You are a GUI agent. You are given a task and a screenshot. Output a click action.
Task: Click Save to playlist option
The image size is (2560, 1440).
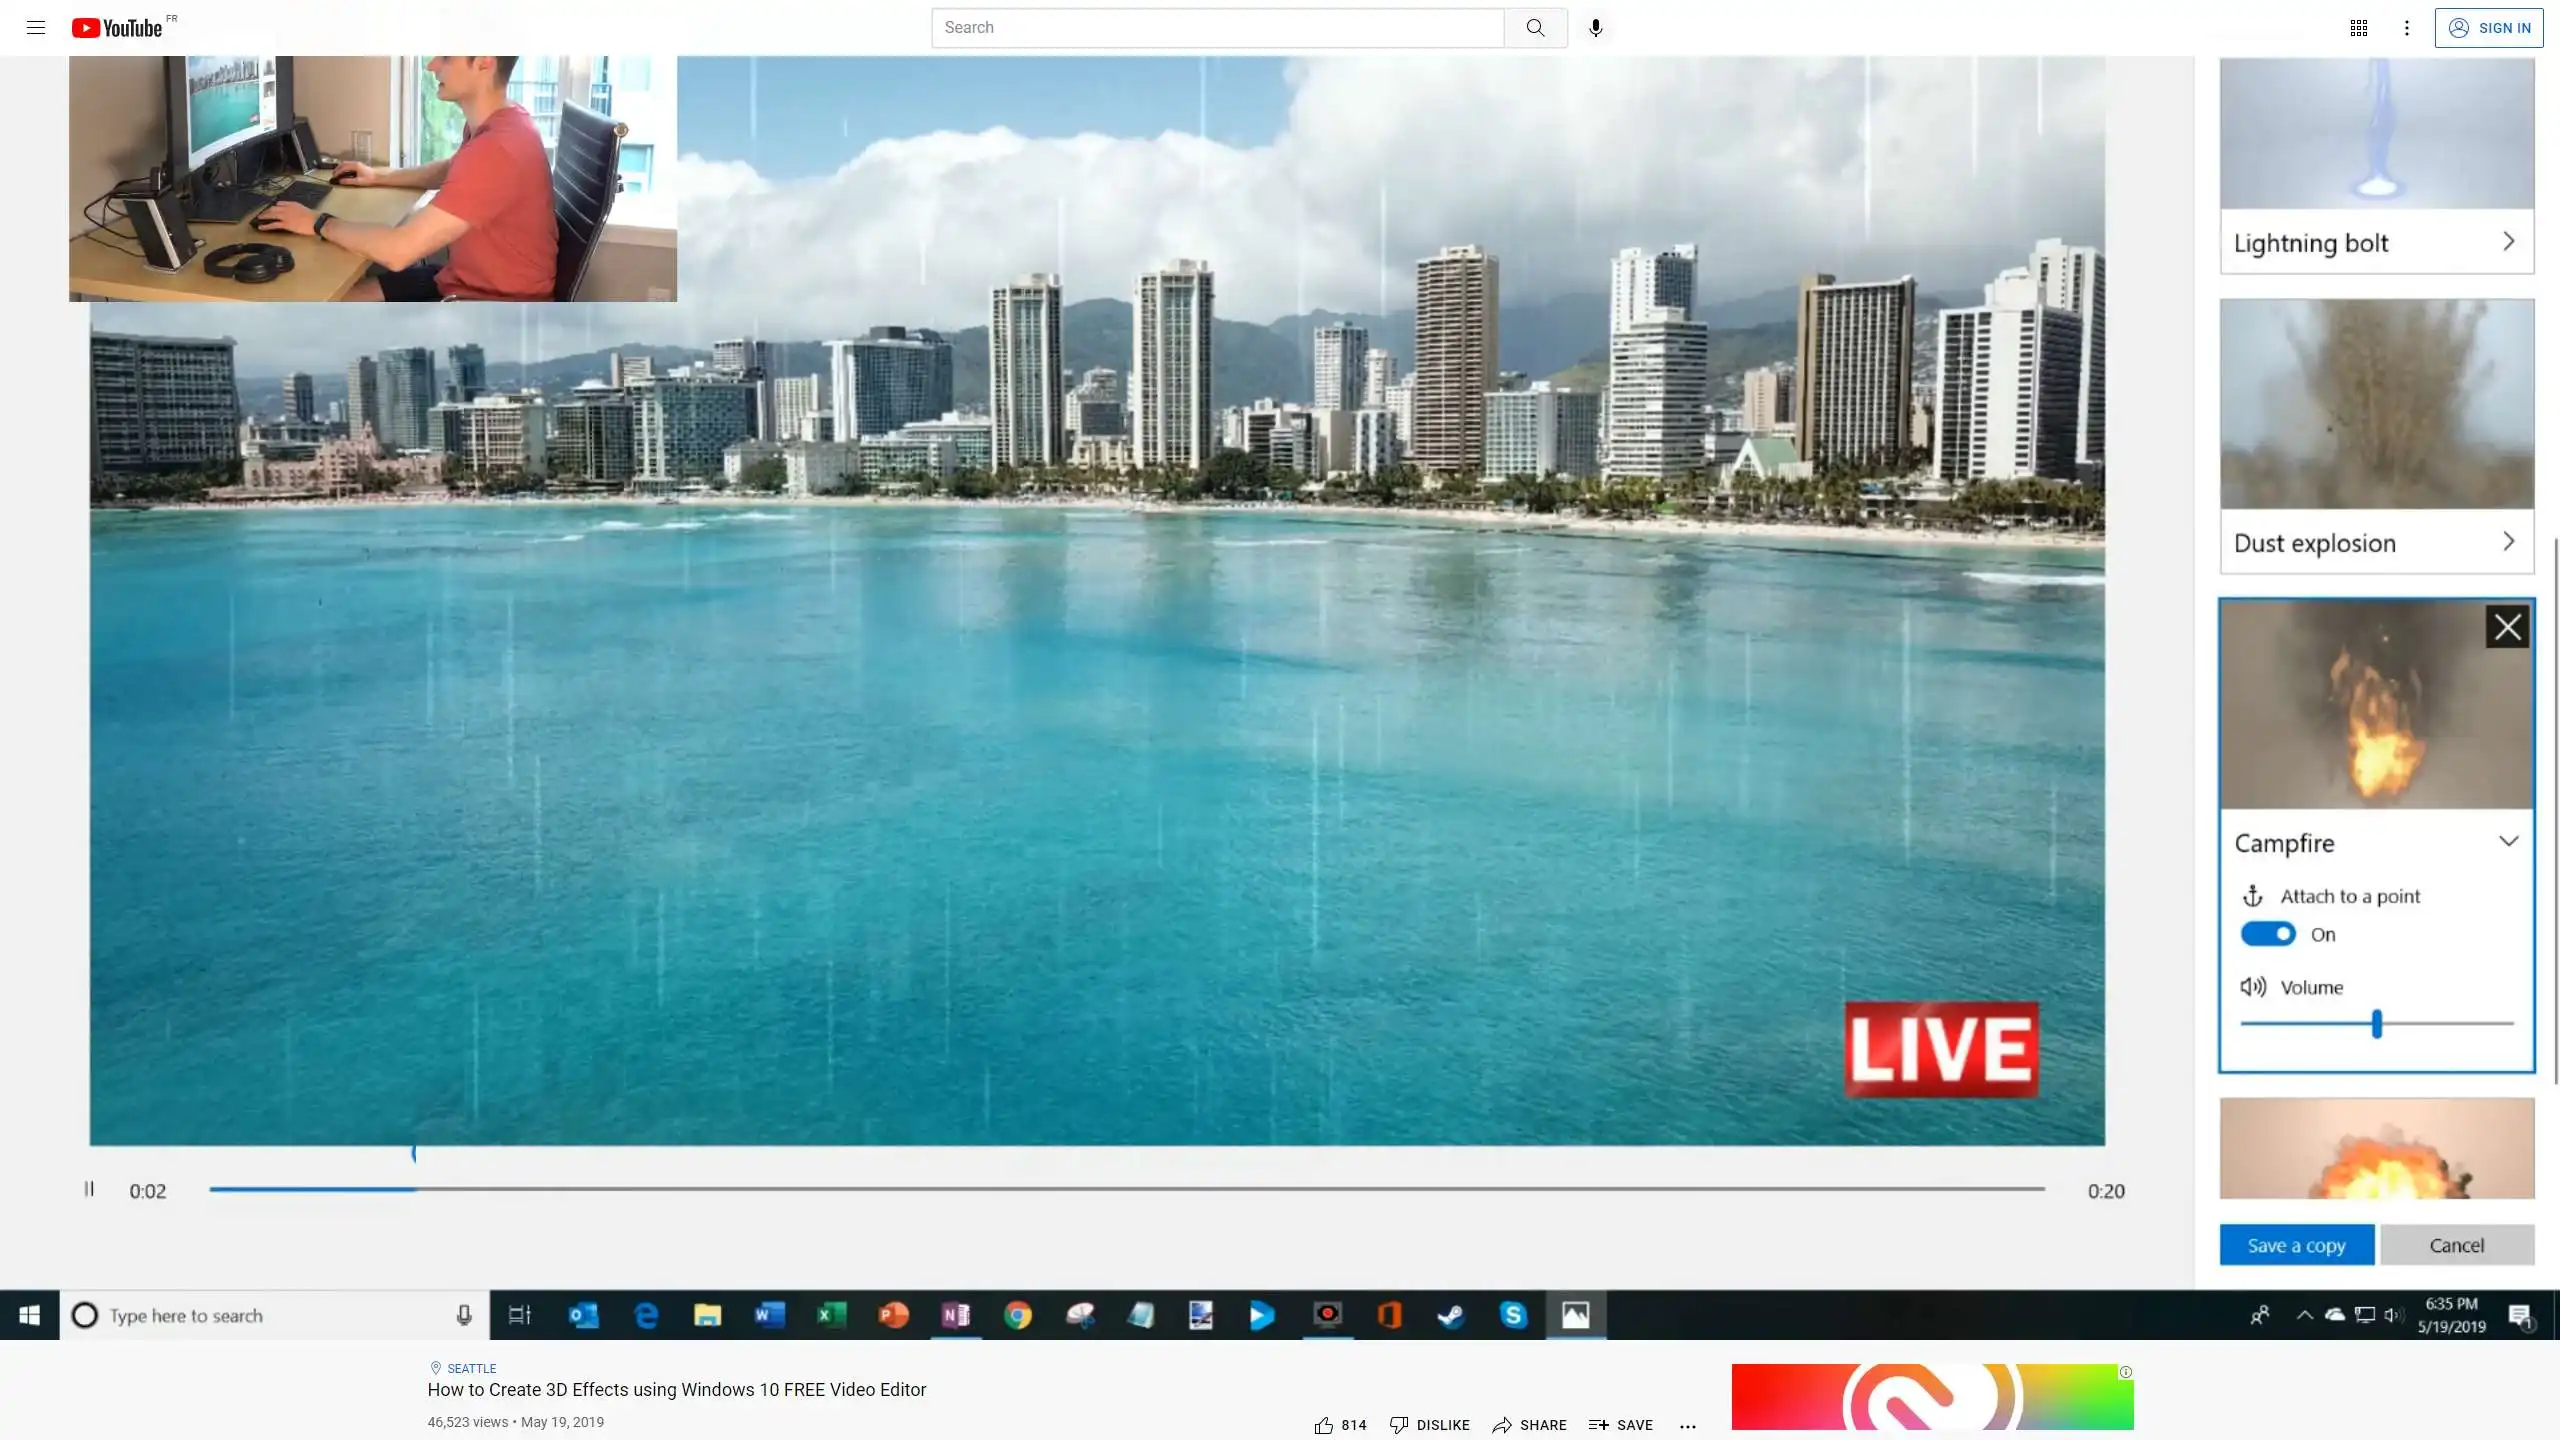coord(1620,1425)
